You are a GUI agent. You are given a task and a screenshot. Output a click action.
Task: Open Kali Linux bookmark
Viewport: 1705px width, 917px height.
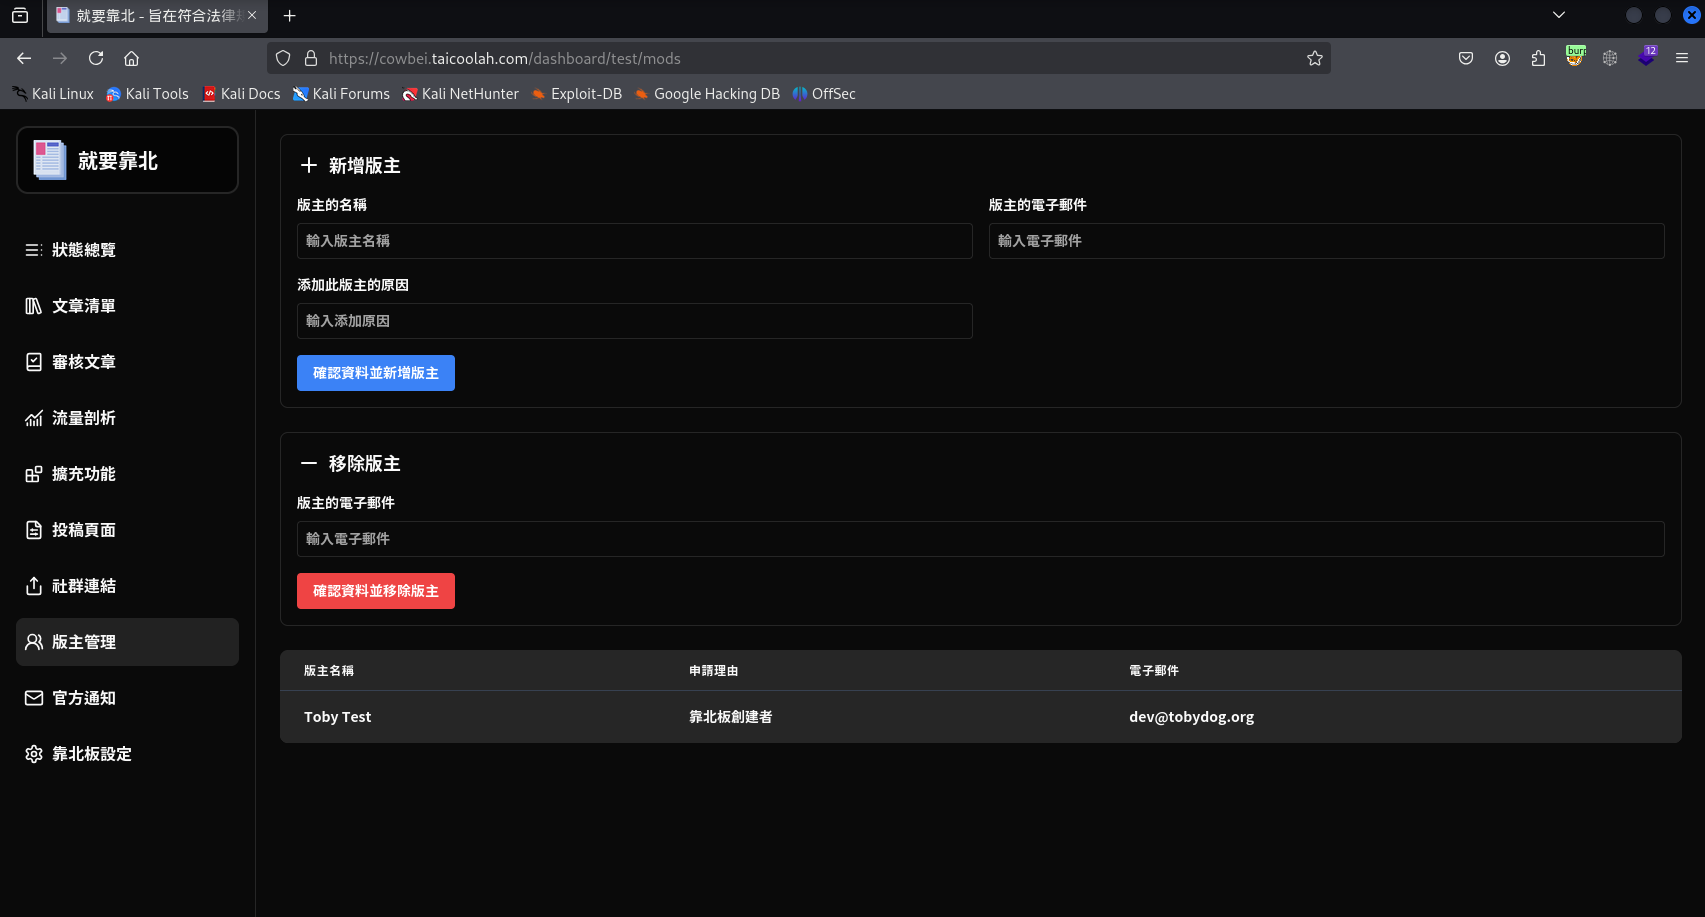(x=53, y=94)
